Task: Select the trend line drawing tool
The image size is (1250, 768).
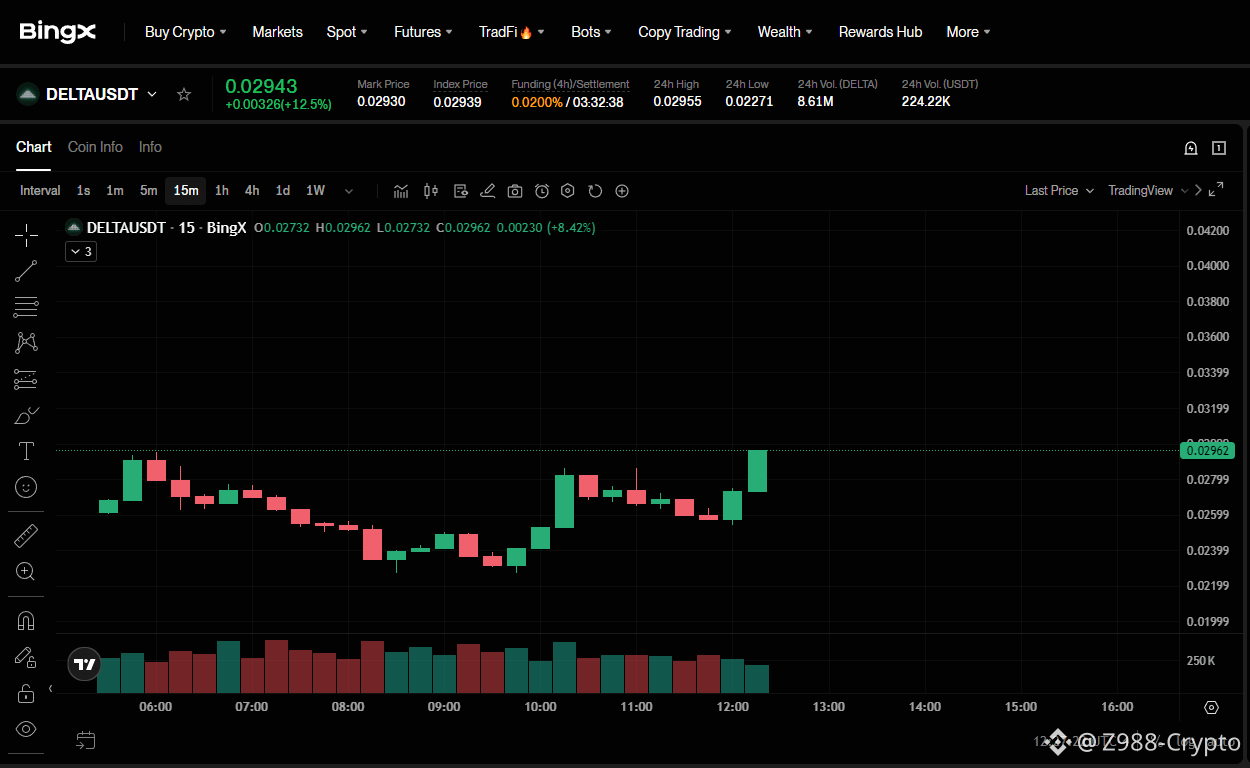Action: coord(26,271)
